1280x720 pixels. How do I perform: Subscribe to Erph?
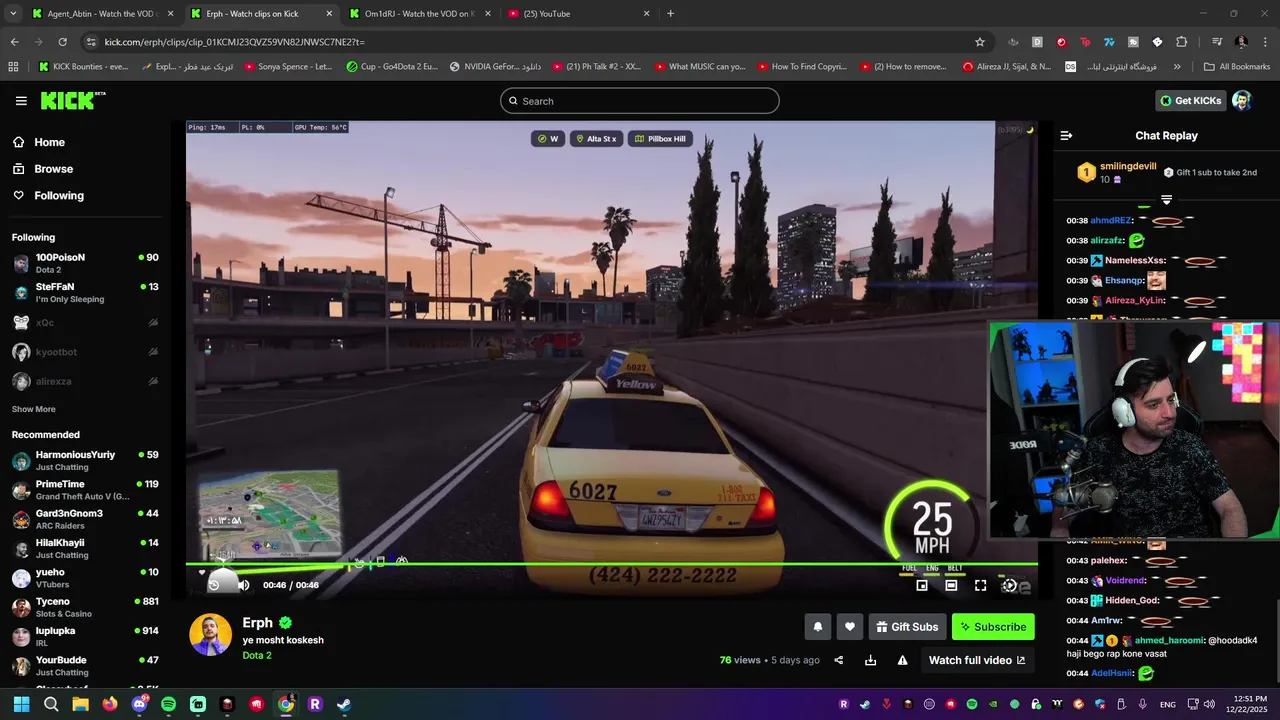pyautogui.click(x=993, y=627)
